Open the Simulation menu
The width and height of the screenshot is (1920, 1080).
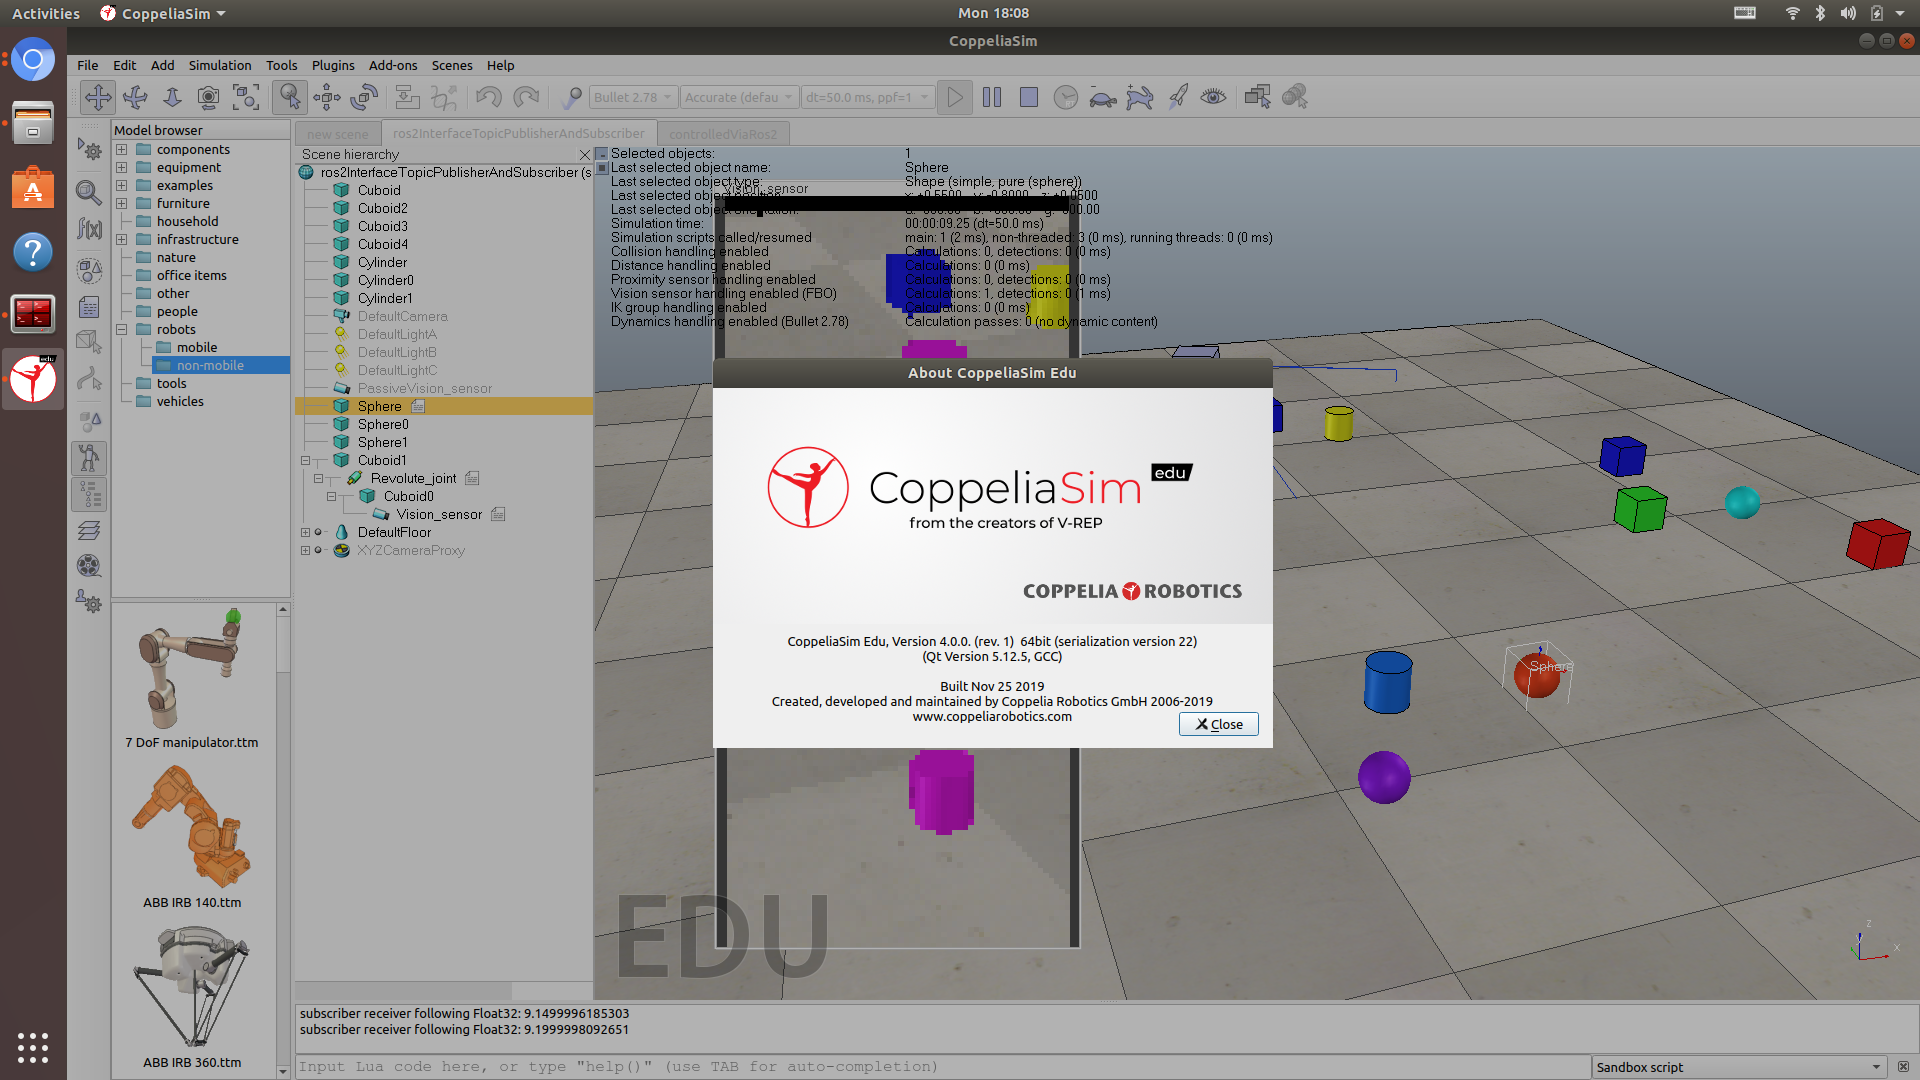coord(219,65)
